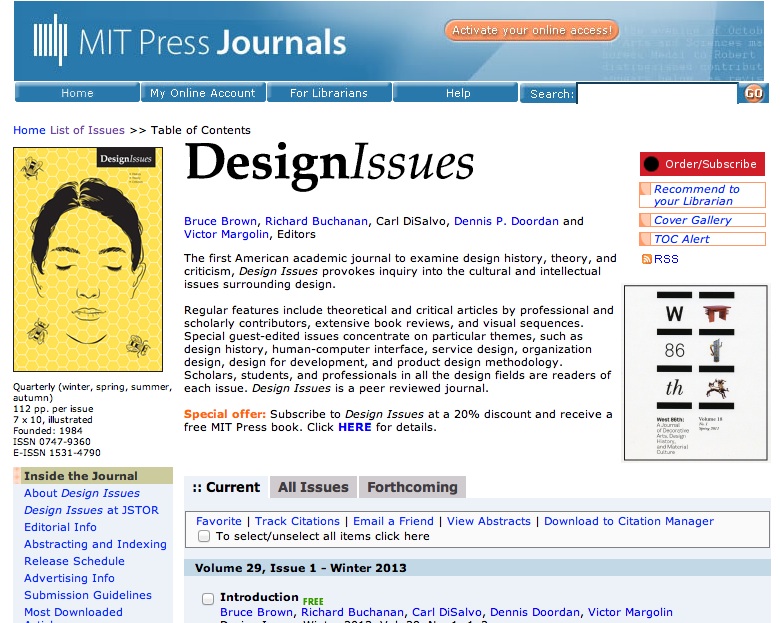Open Design Issues at JSTOR link
This screenshot has height=623, width=780.
84,510
